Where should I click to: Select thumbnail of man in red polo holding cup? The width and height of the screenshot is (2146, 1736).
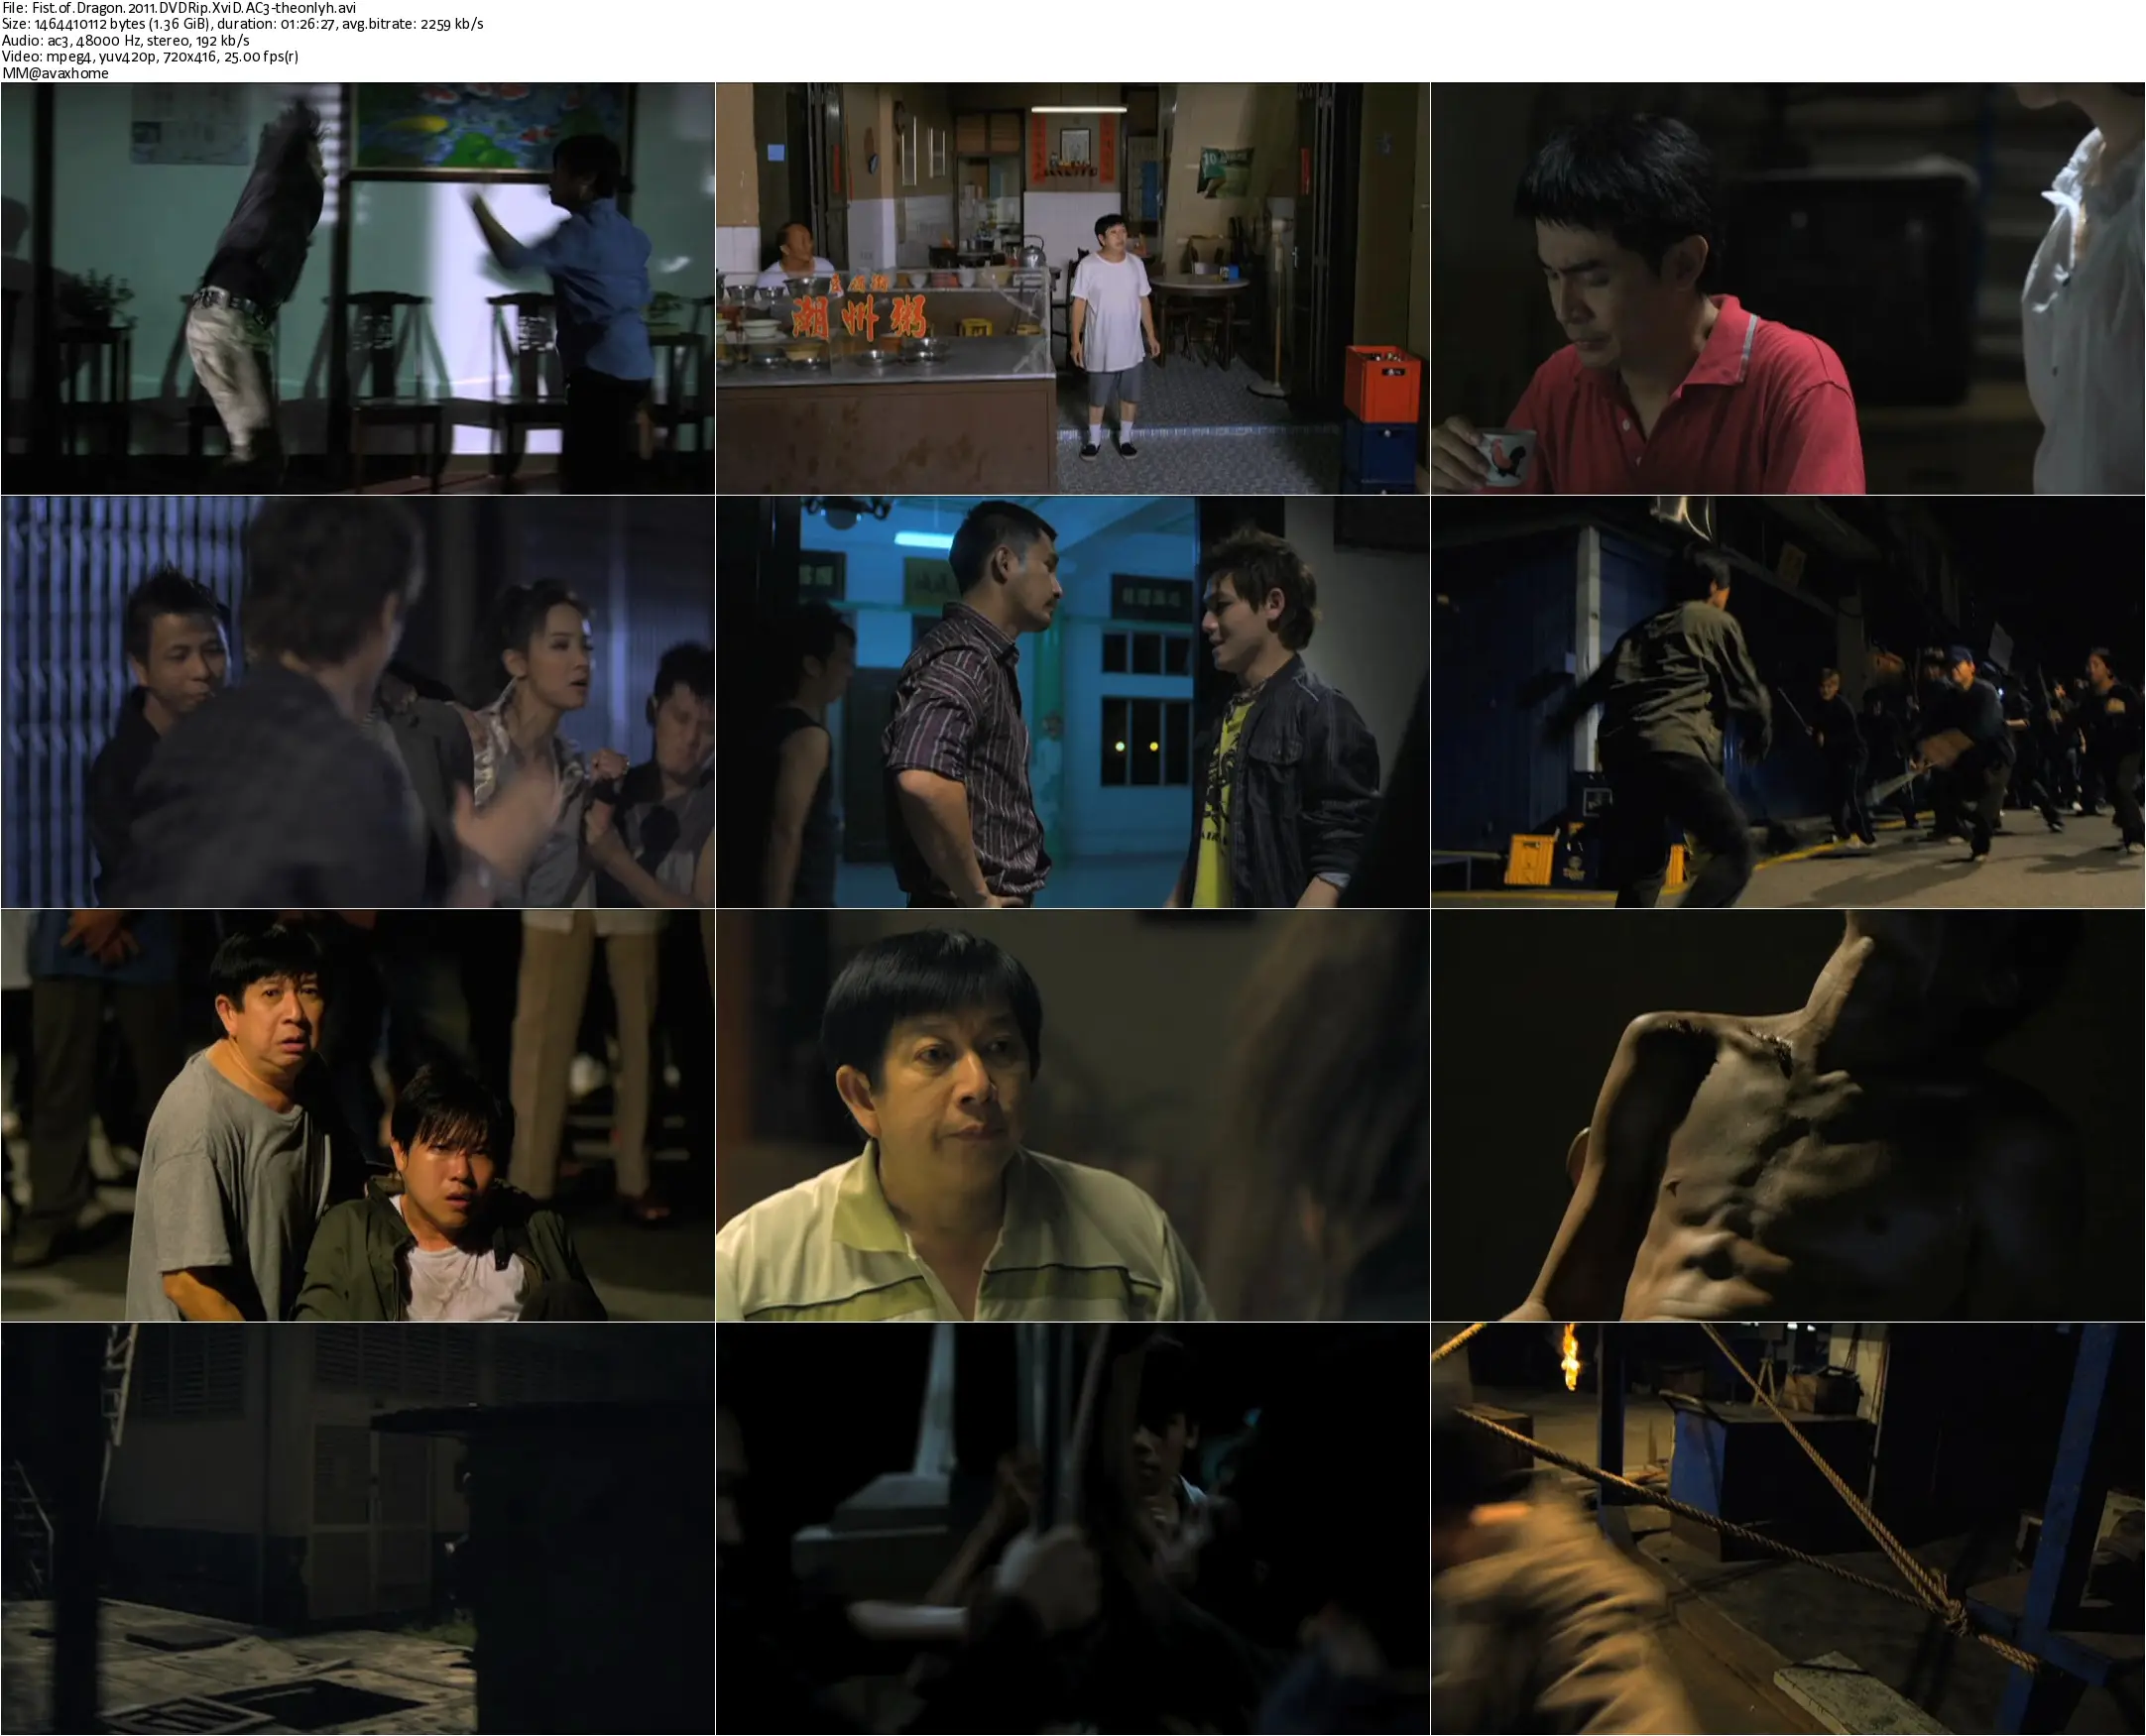(x=1788, y=288)
